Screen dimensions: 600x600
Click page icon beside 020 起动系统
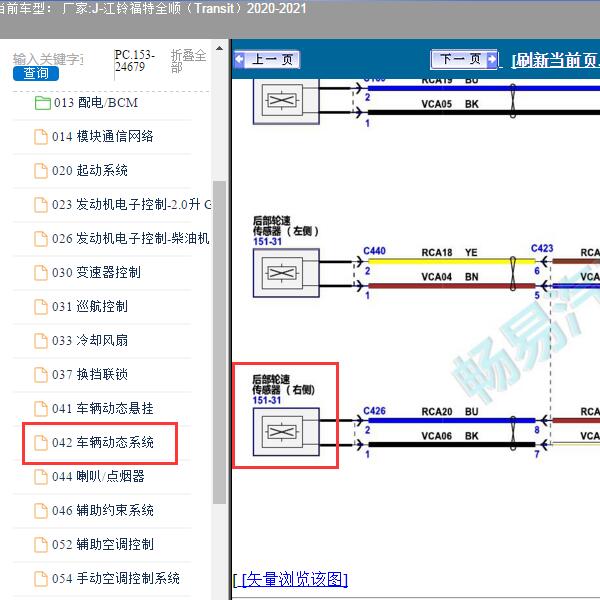41,171
